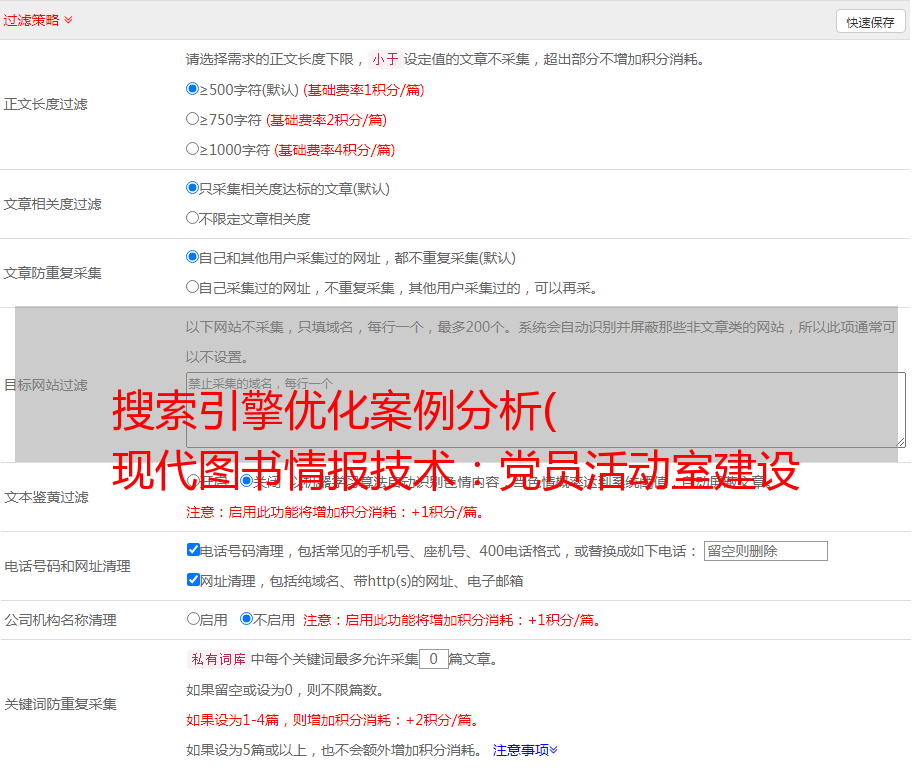The image size is (912, 768).
Task: Select the ≥500字符 default length option
Action: [193, 89]
